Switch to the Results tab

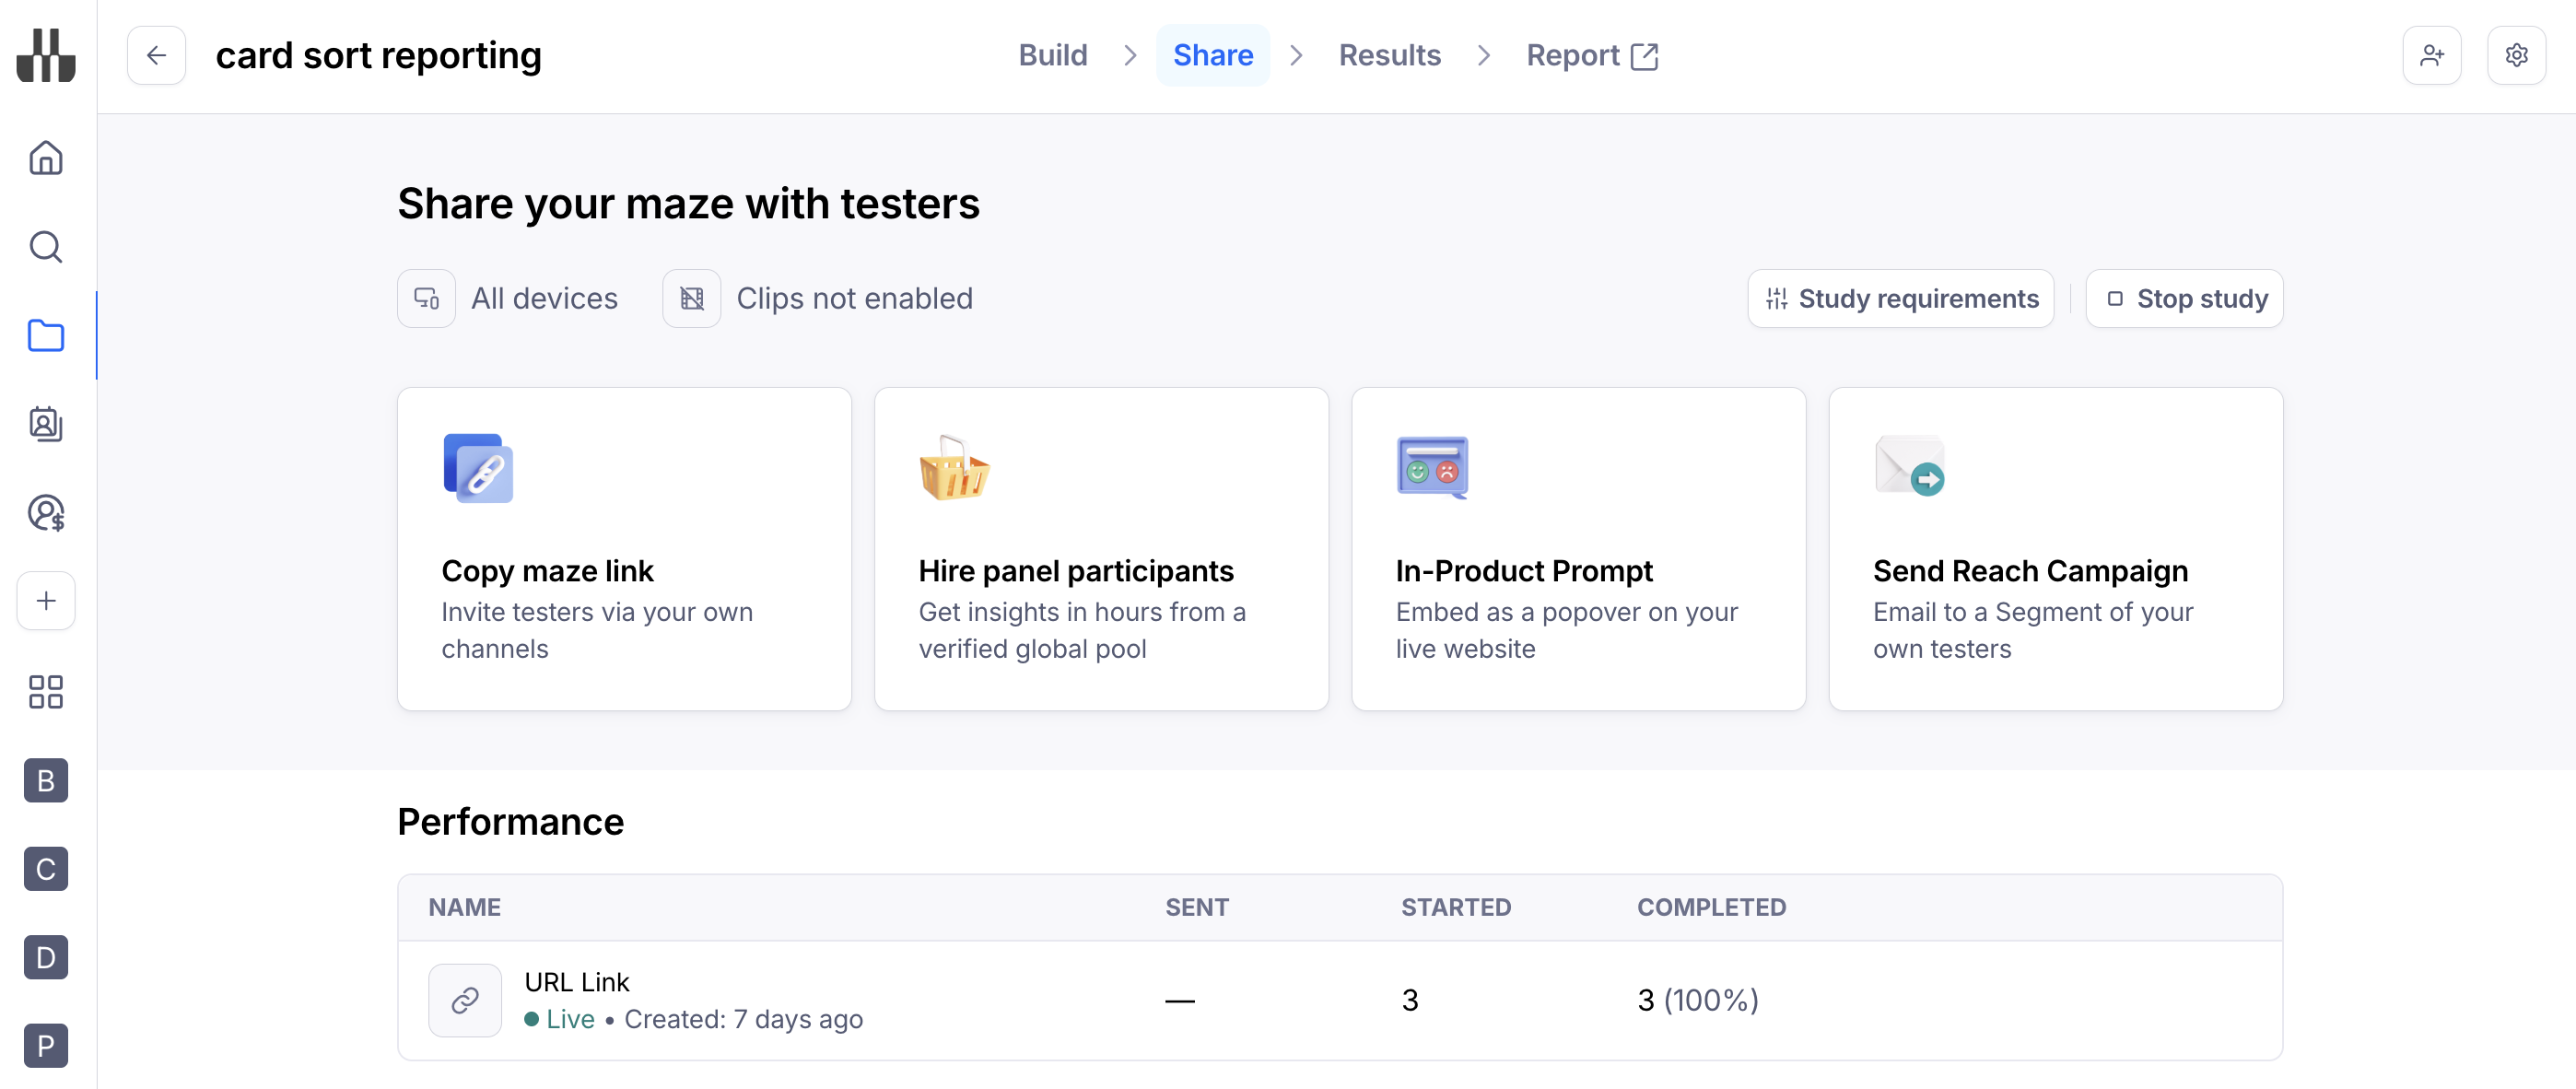(1389, 56)
